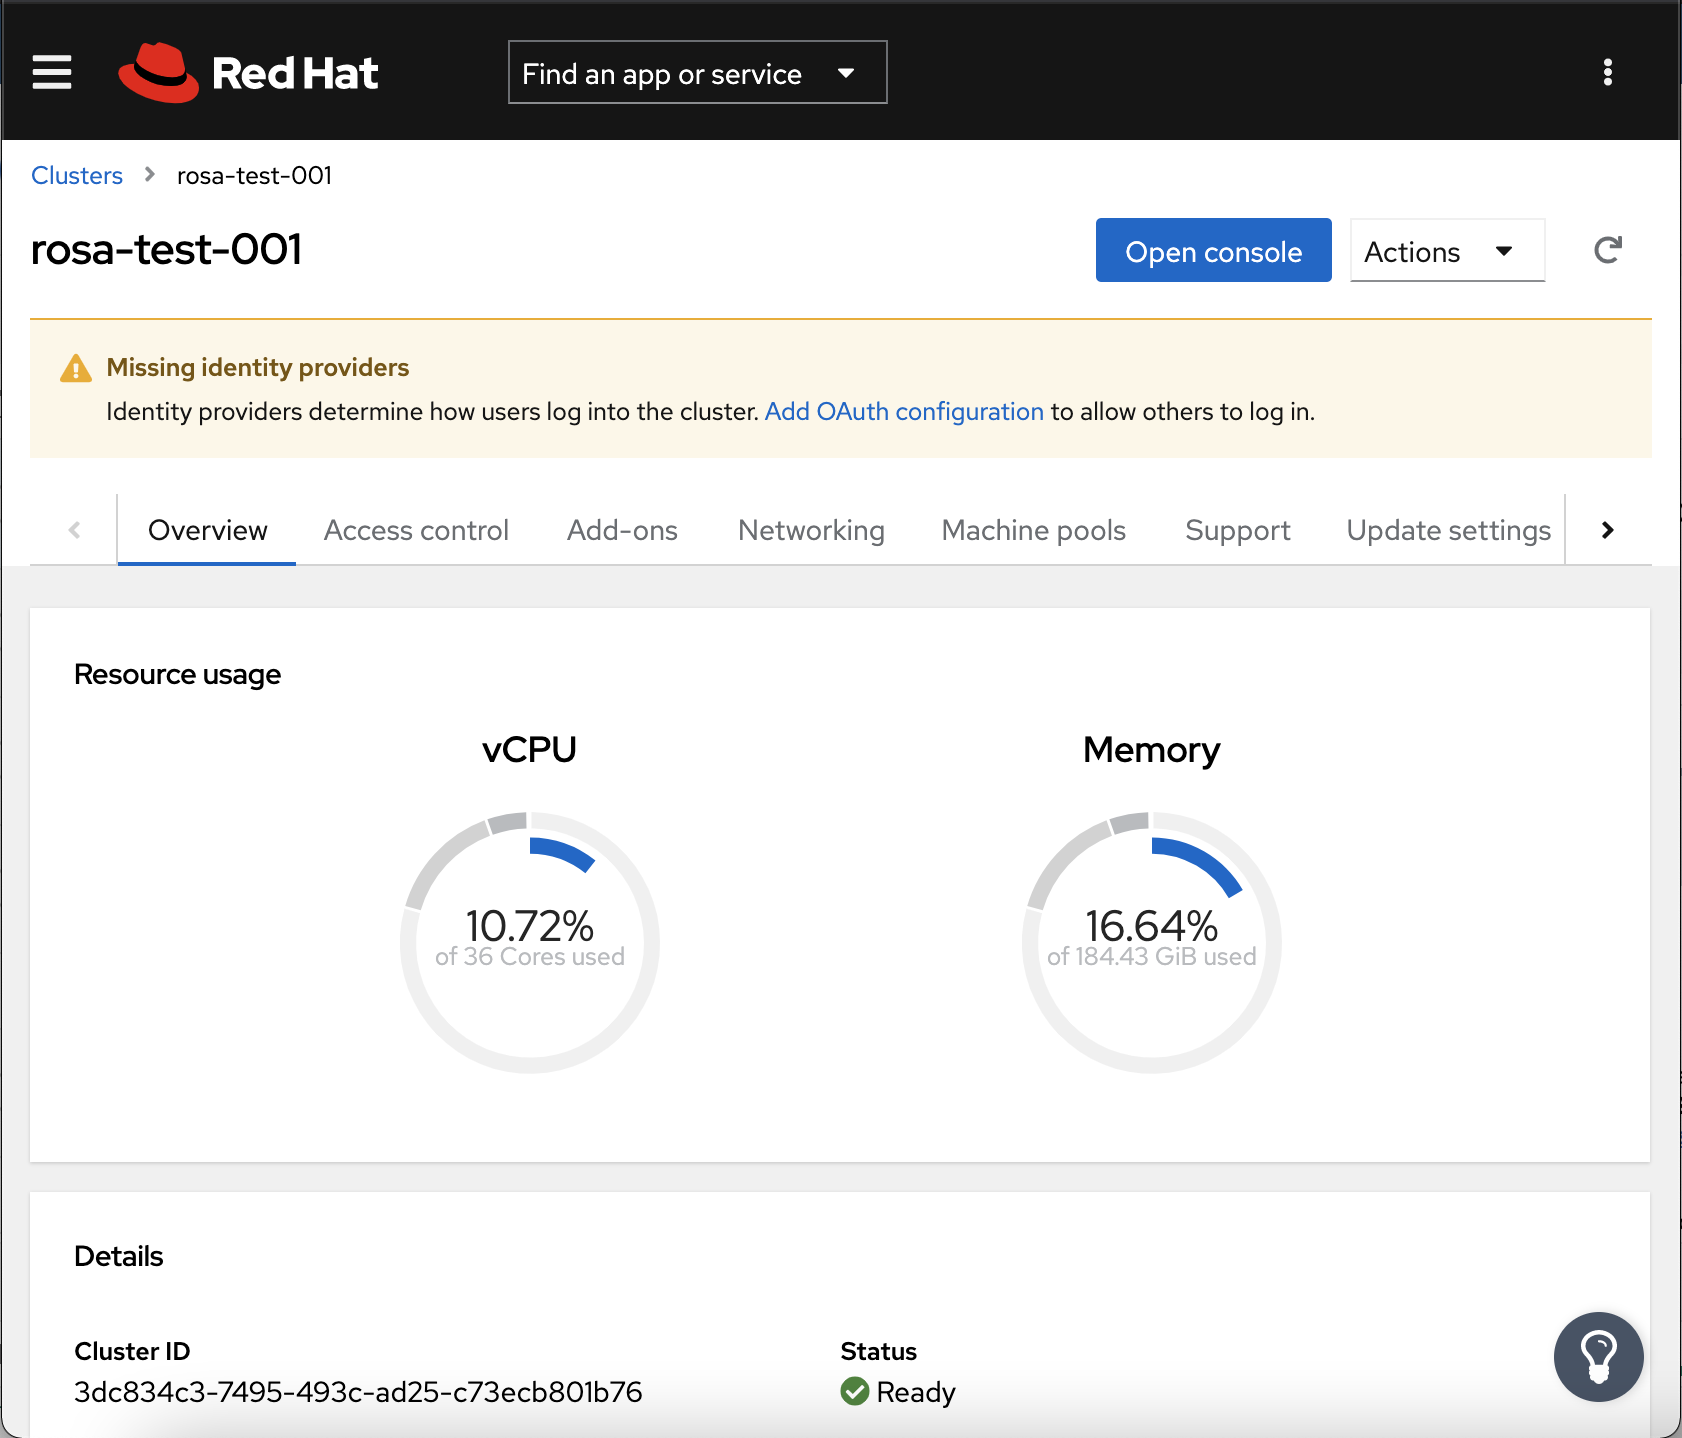Open the hamburger navigation menu
Viewport: 1682px width, 1438px height.
click(x=52, y=72)
